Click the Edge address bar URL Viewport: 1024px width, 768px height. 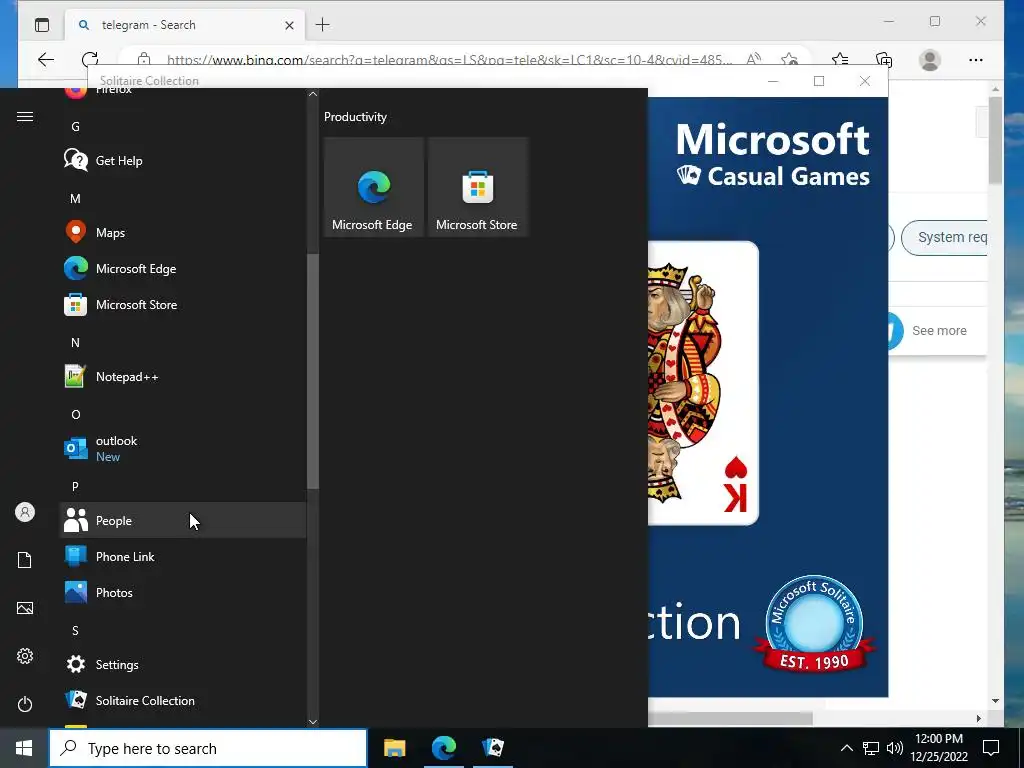click(x=449, y=60)
